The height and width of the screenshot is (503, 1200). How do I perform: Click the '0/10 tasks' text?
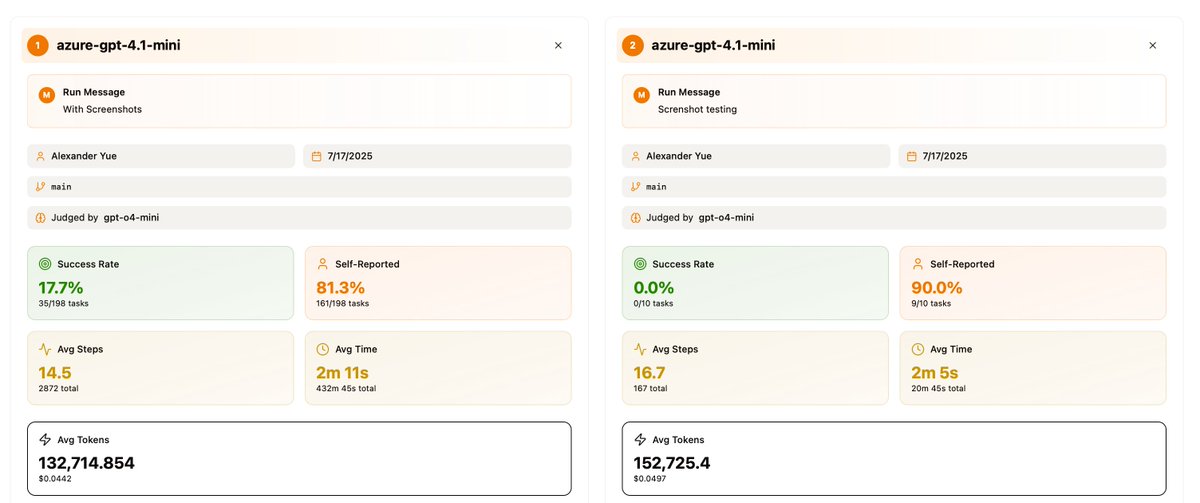(x=653, y=303)
